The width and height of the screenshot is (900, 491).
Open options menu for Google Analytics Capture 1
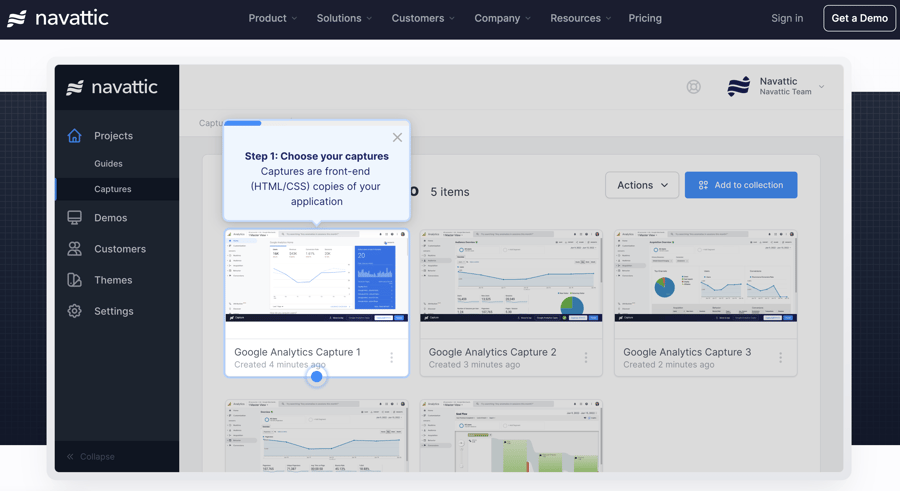point(391,357)
